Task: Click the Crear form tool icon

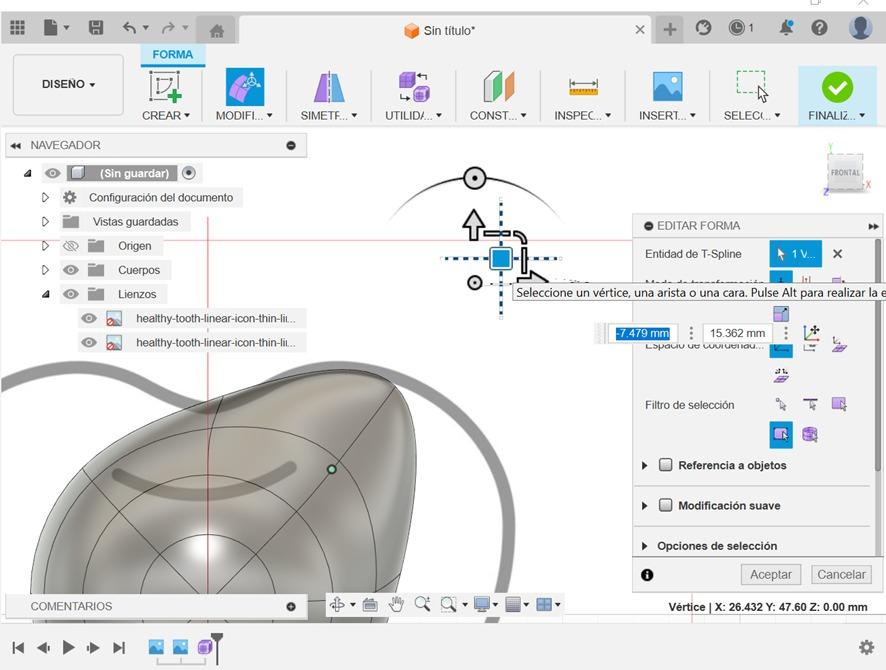Action: [x=165, y=87]
